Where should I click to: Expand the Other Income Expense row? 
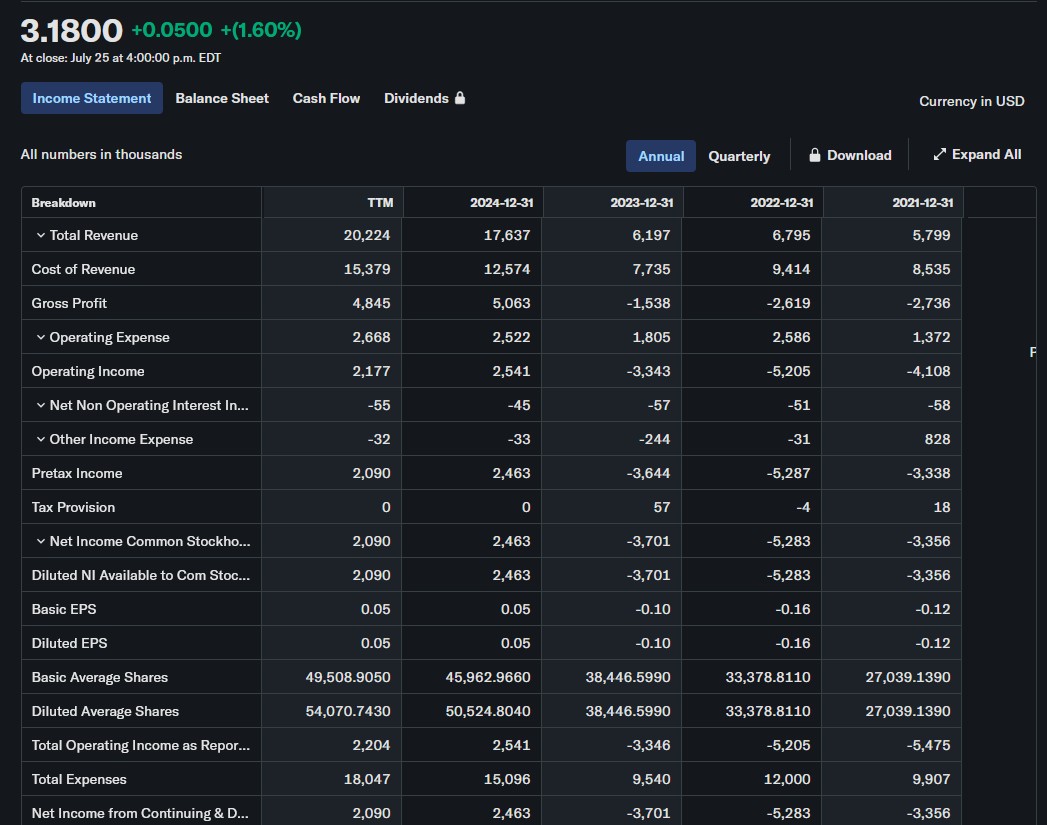click(x=41, y=439)
